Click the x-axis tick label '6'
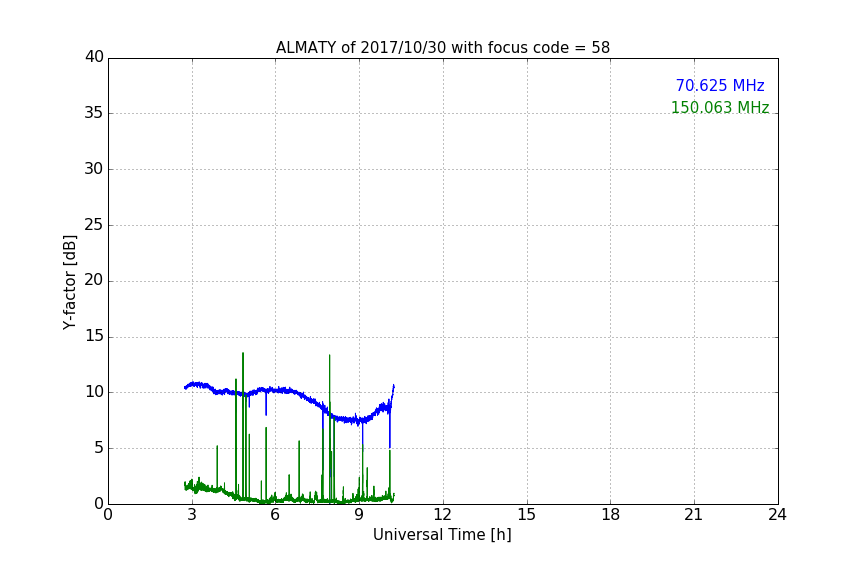Screen dimensions: 864x576 coord(276,515)
